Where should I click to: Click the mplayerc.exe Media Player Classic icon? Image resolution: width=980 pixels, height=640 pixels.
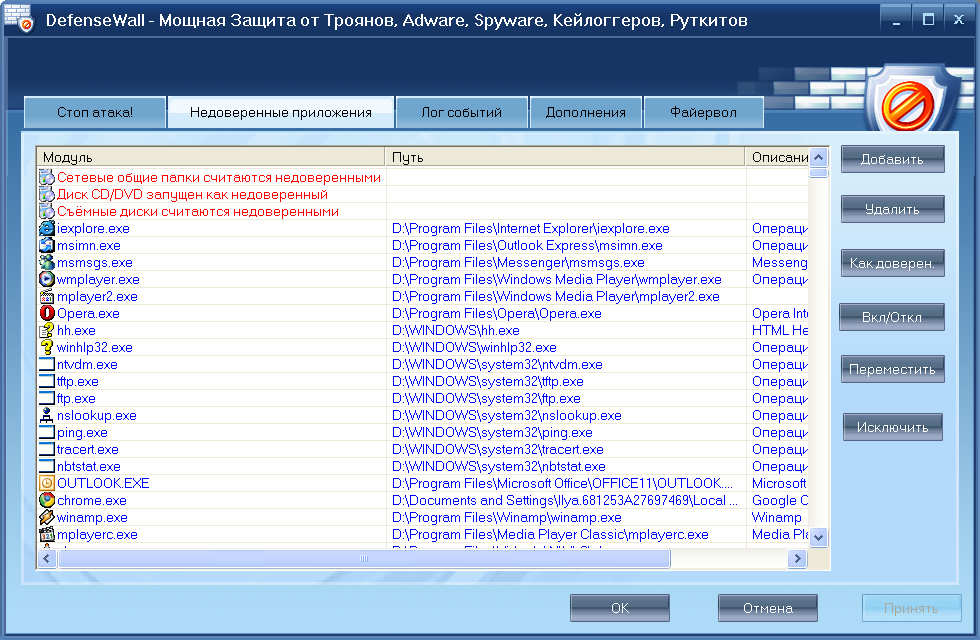[x=47, y=534]
